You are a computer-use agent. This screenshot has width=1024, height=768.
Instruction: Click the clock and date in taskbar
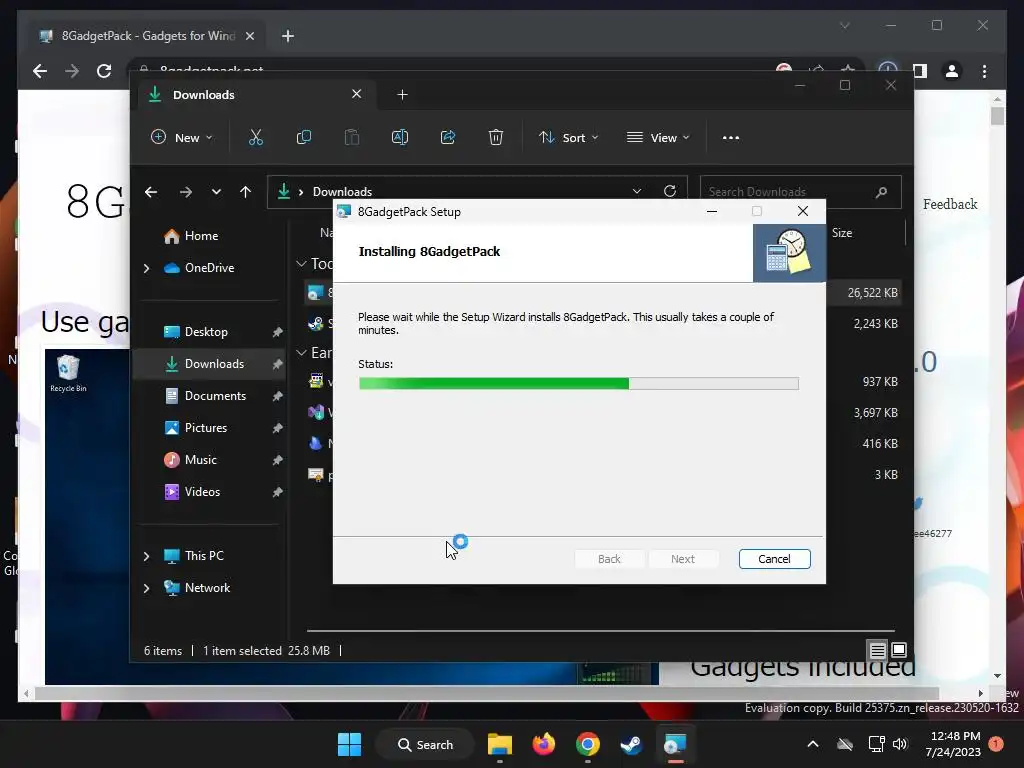[955, 744]
